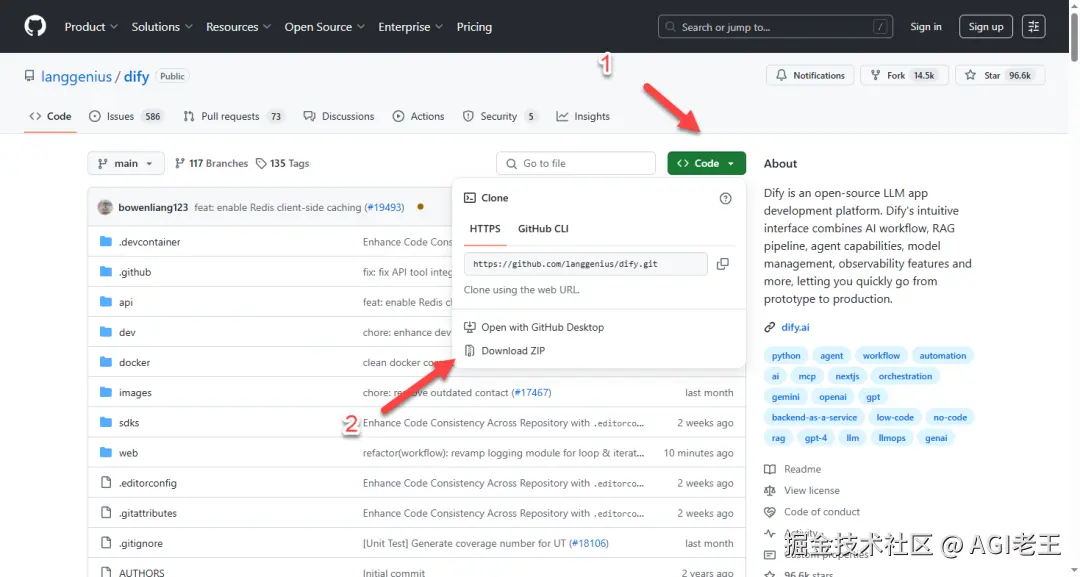
Task: Open the Actions tab
Action: pyautogui.click(x=419, y=116)
